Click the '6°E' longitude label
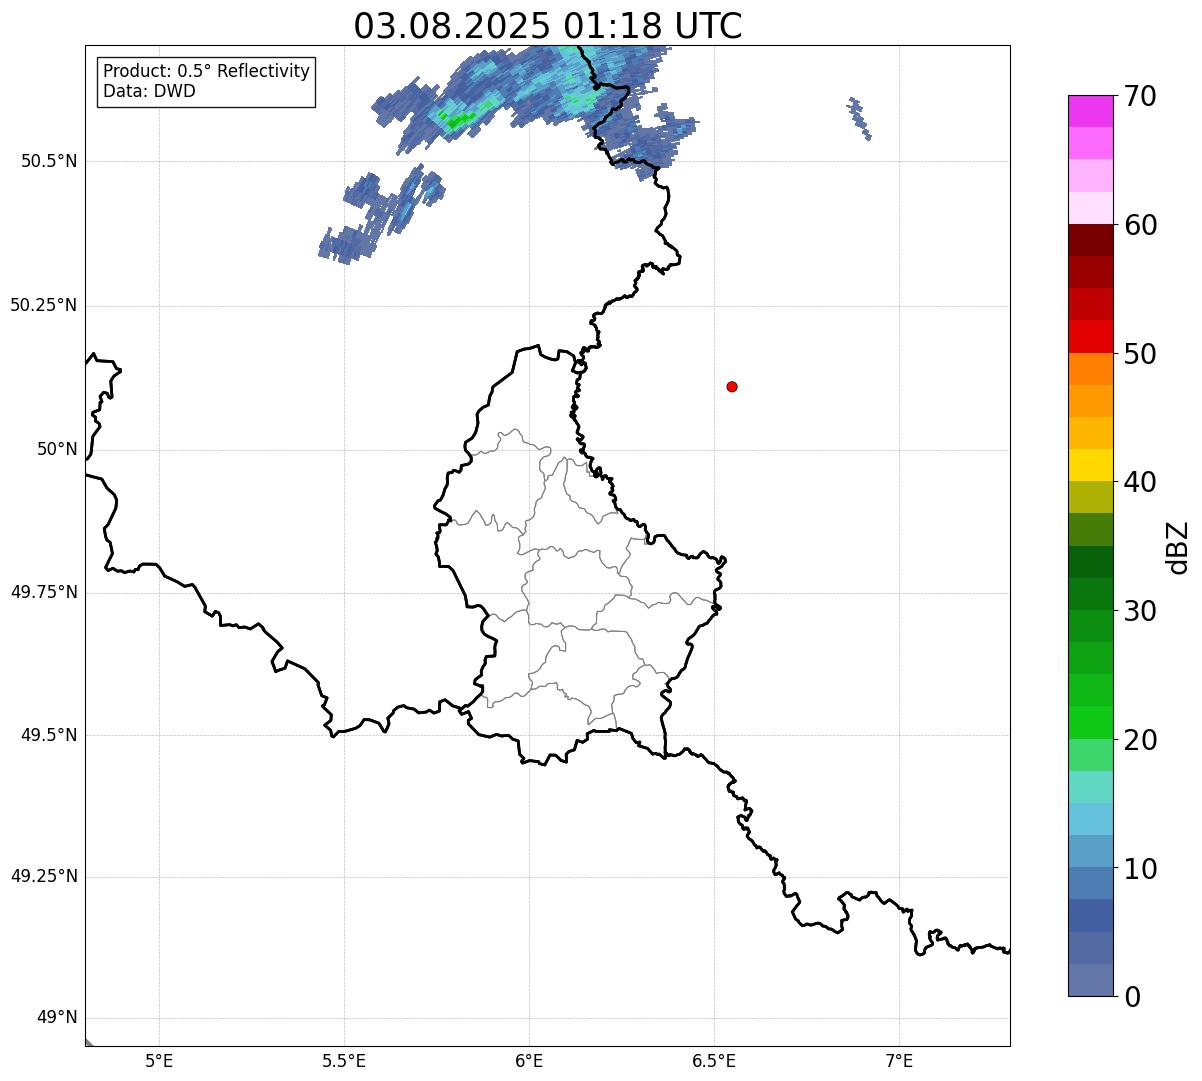 529,1060
